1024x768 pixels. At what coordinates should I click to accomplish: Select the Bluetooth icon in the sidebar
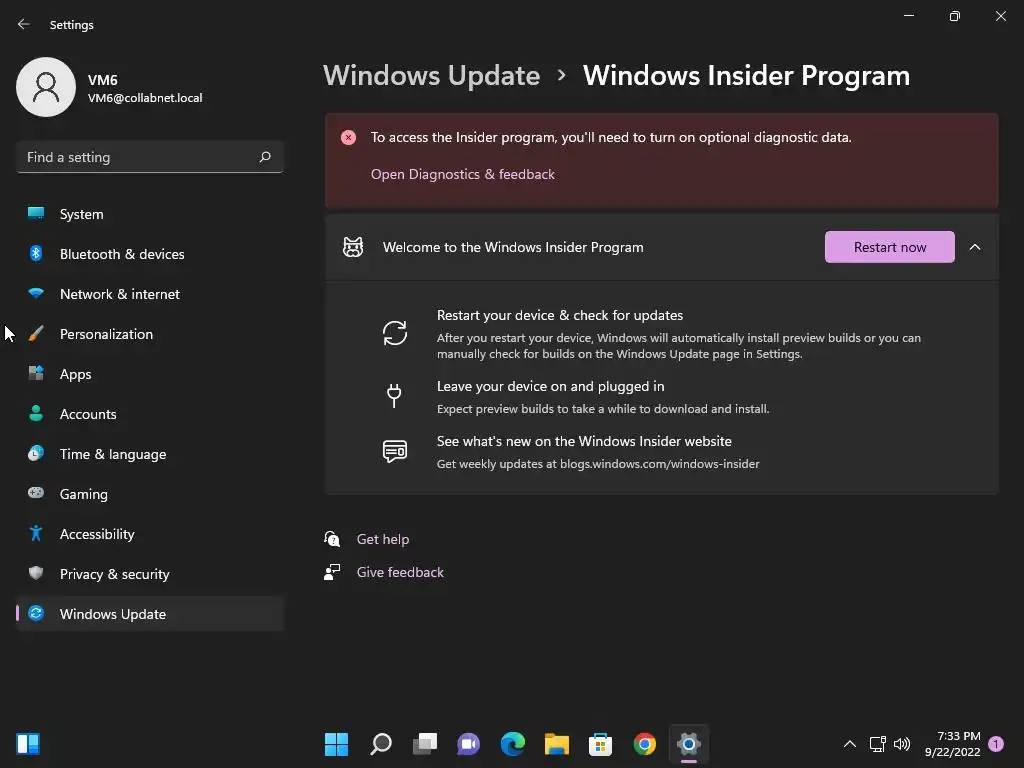tap(36, 253)
